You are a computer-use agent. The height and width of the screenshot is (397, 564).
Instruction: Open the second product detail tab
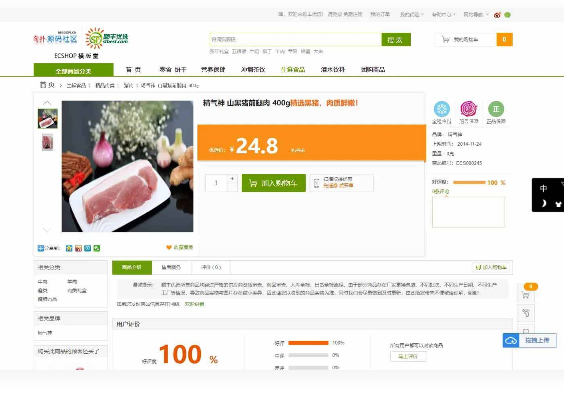[x=171, y=267]
